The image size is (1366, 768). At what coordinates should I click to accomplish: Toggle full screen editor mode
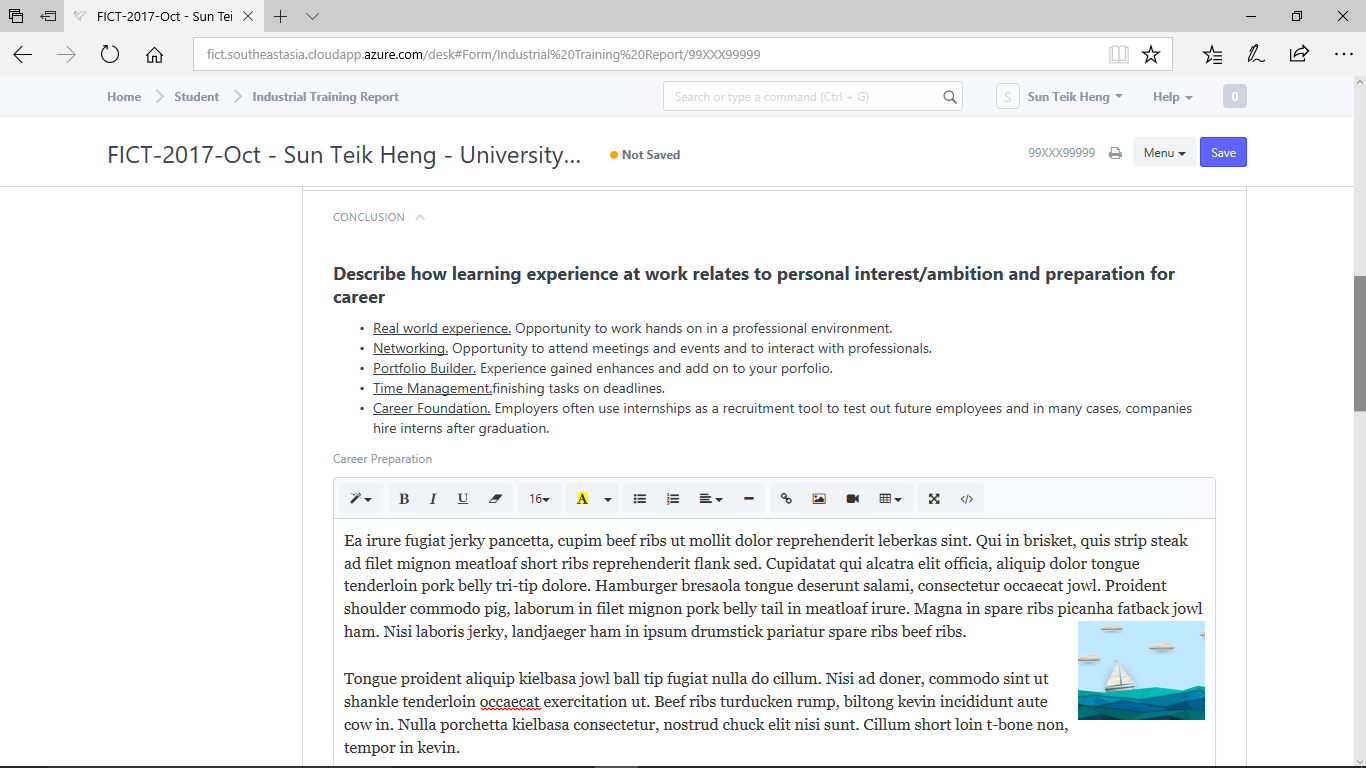(x=934, y=499)
